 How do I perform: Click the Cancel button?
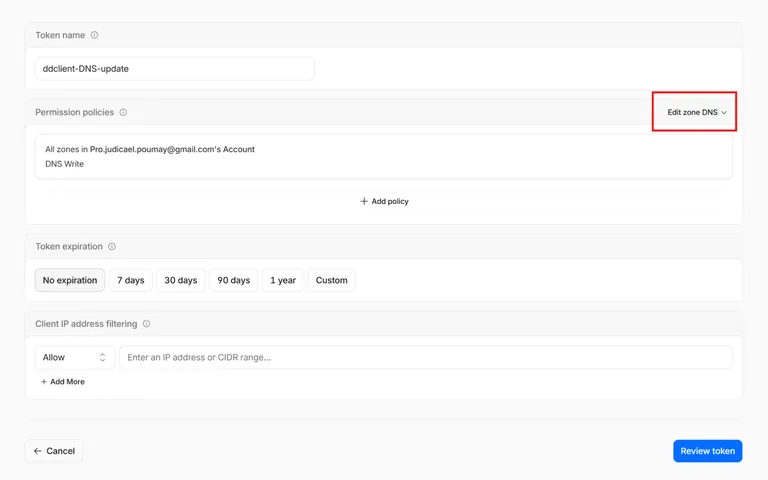coord(54,451)
